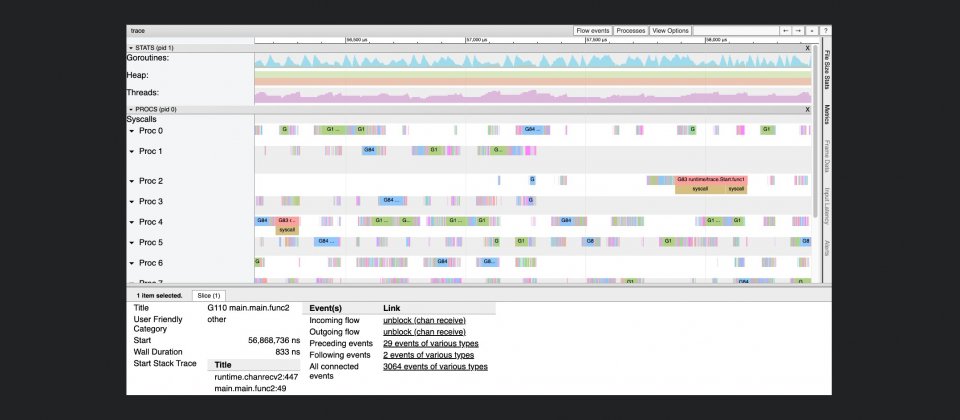Click the 833 ns Wall Duration value
960x420 pixels.
tap(288, 352)
